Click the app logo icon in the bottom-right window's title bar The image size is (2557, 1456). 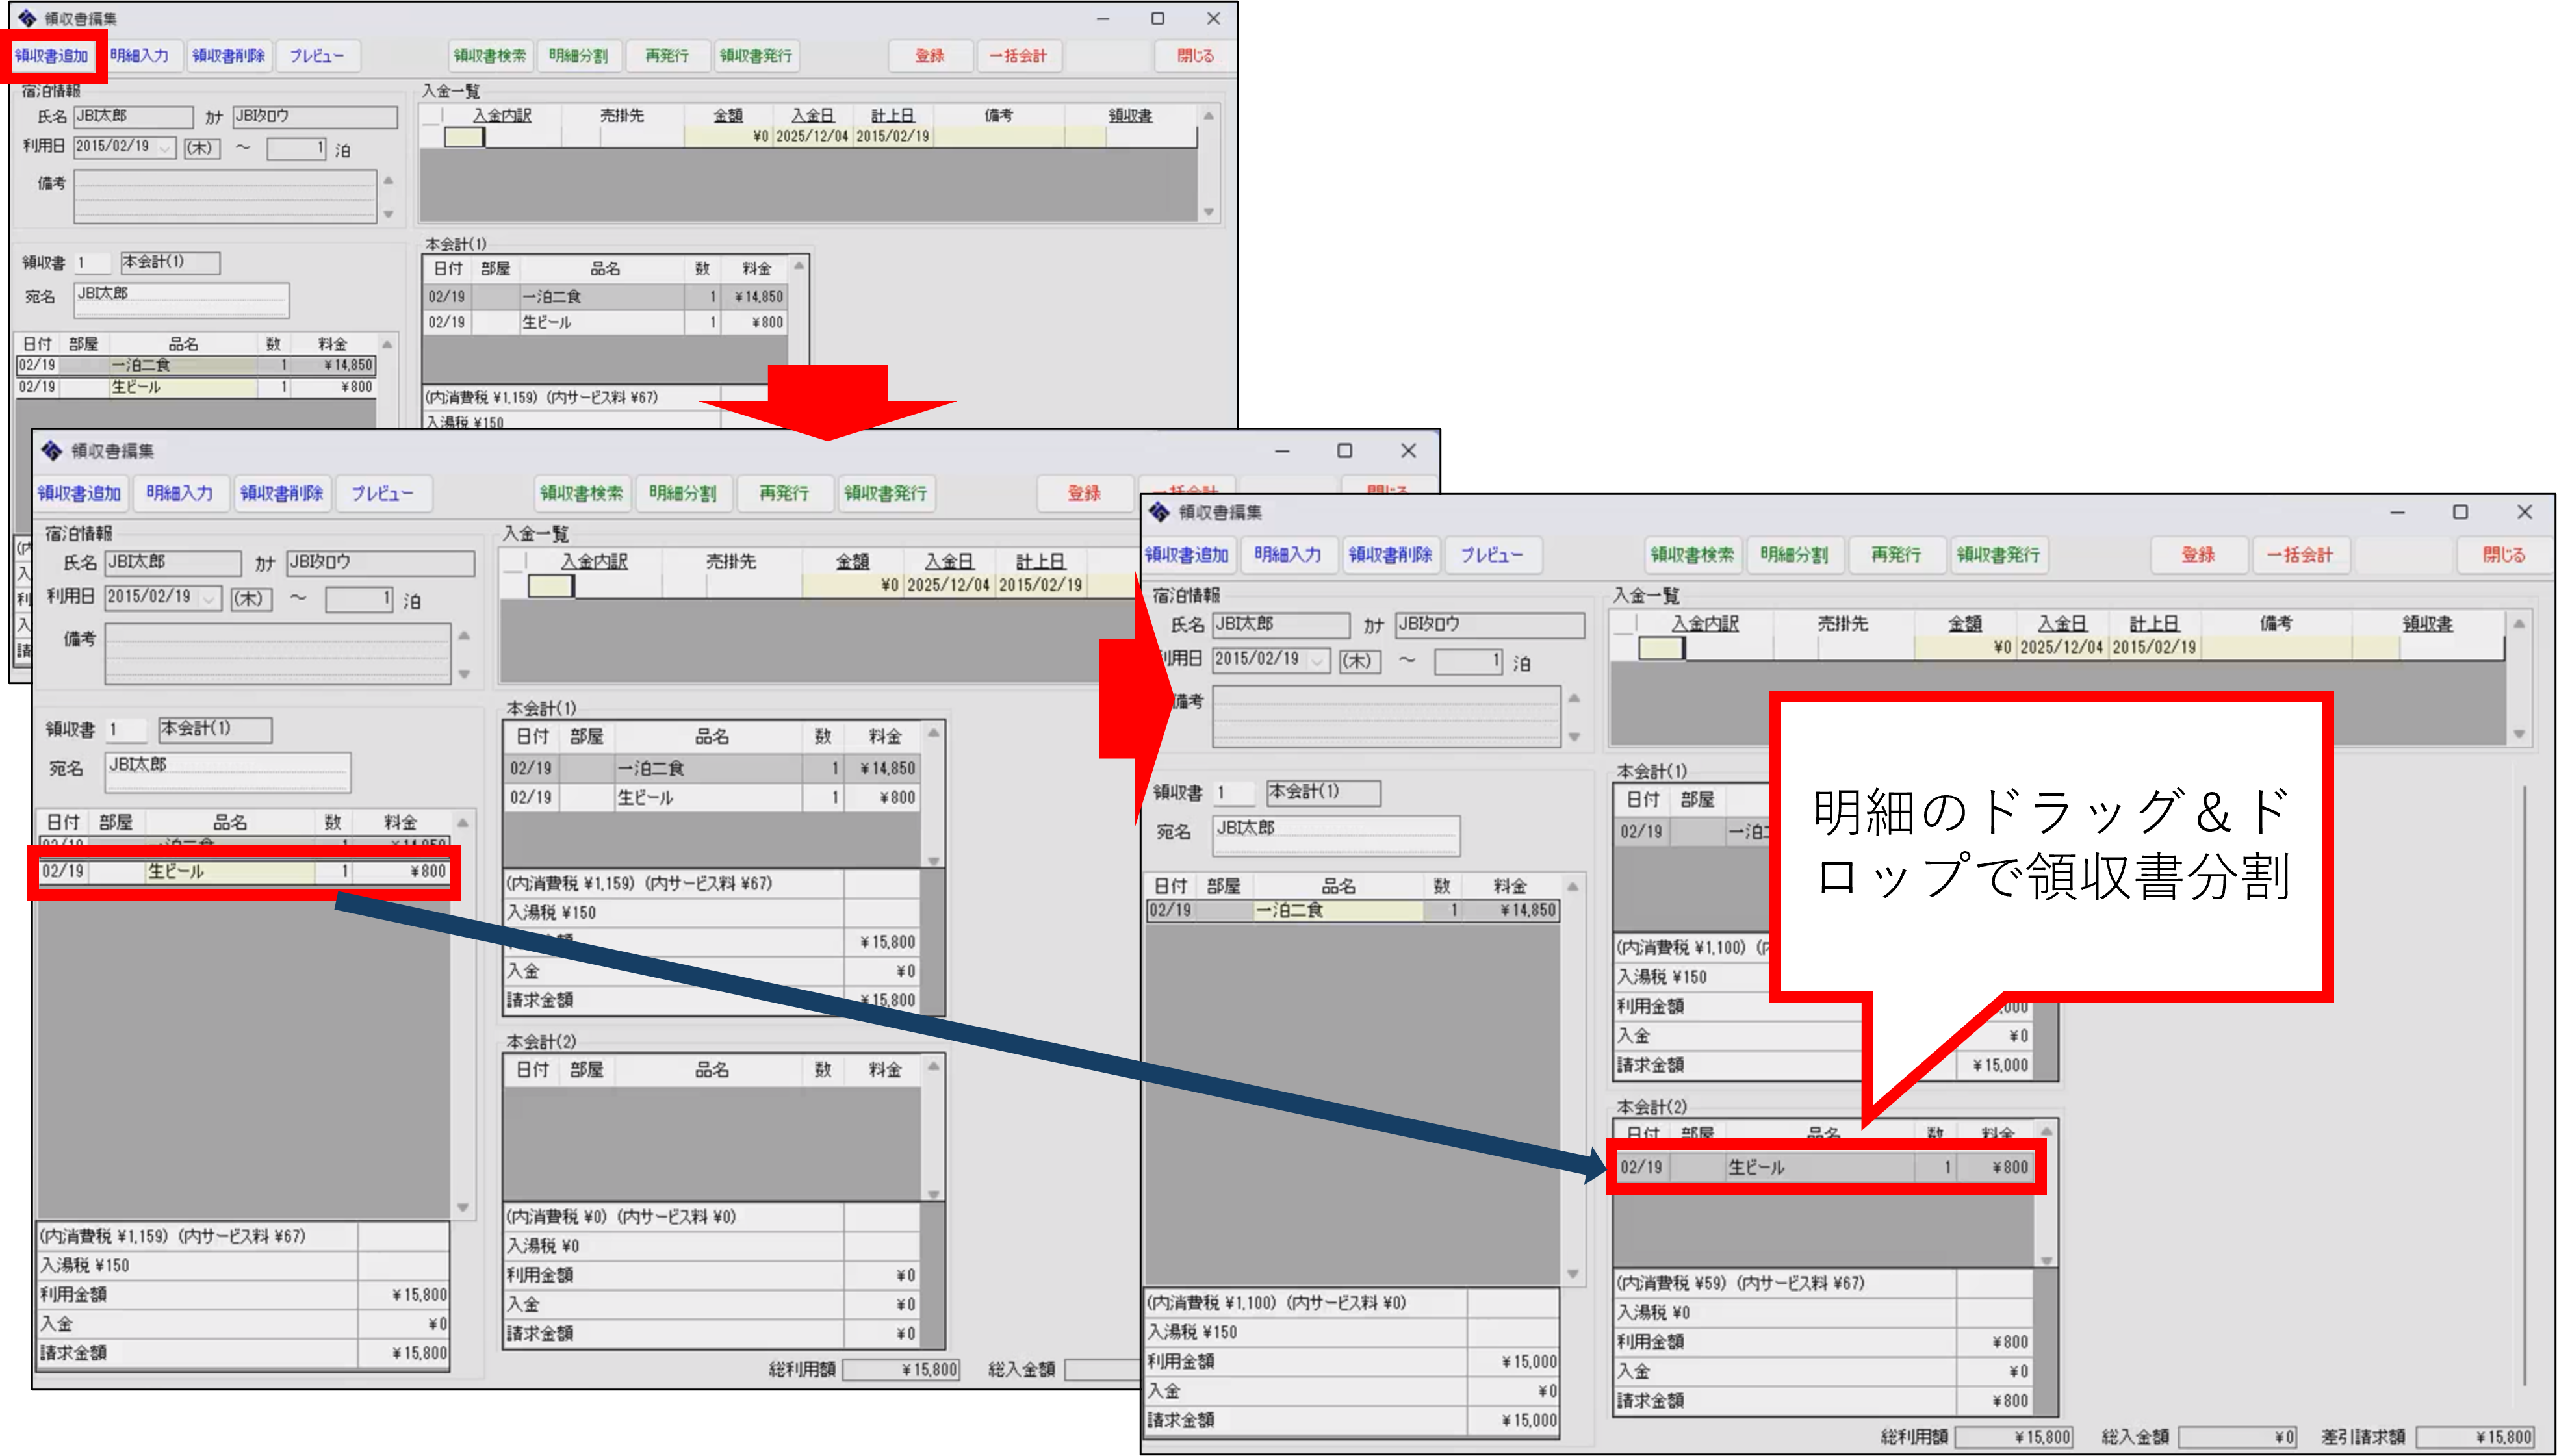click(1159, 512)
